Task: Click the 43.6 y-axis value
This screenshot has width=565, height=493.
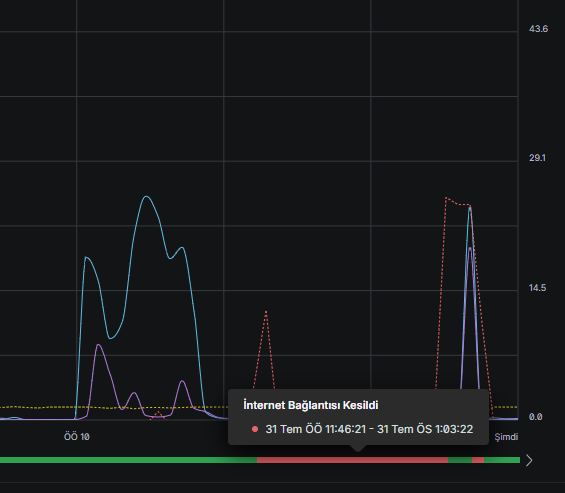Action: click(538, 29)
